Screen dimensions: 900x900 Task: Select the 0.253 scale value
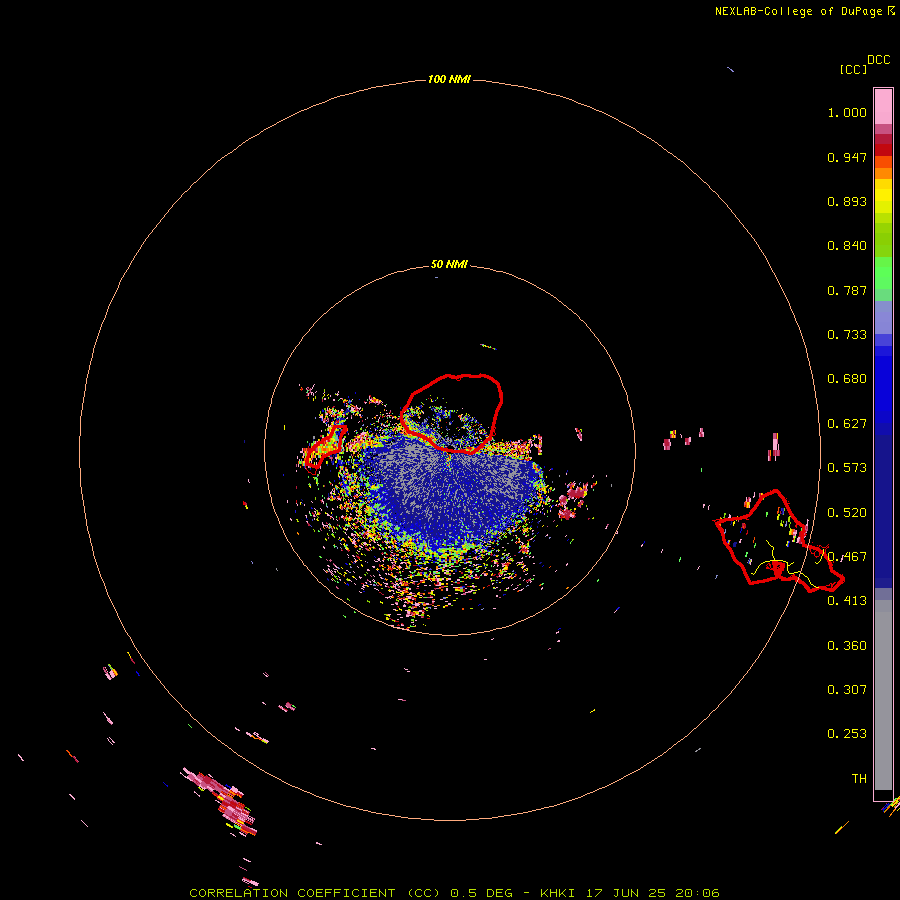tap(847, 734)
